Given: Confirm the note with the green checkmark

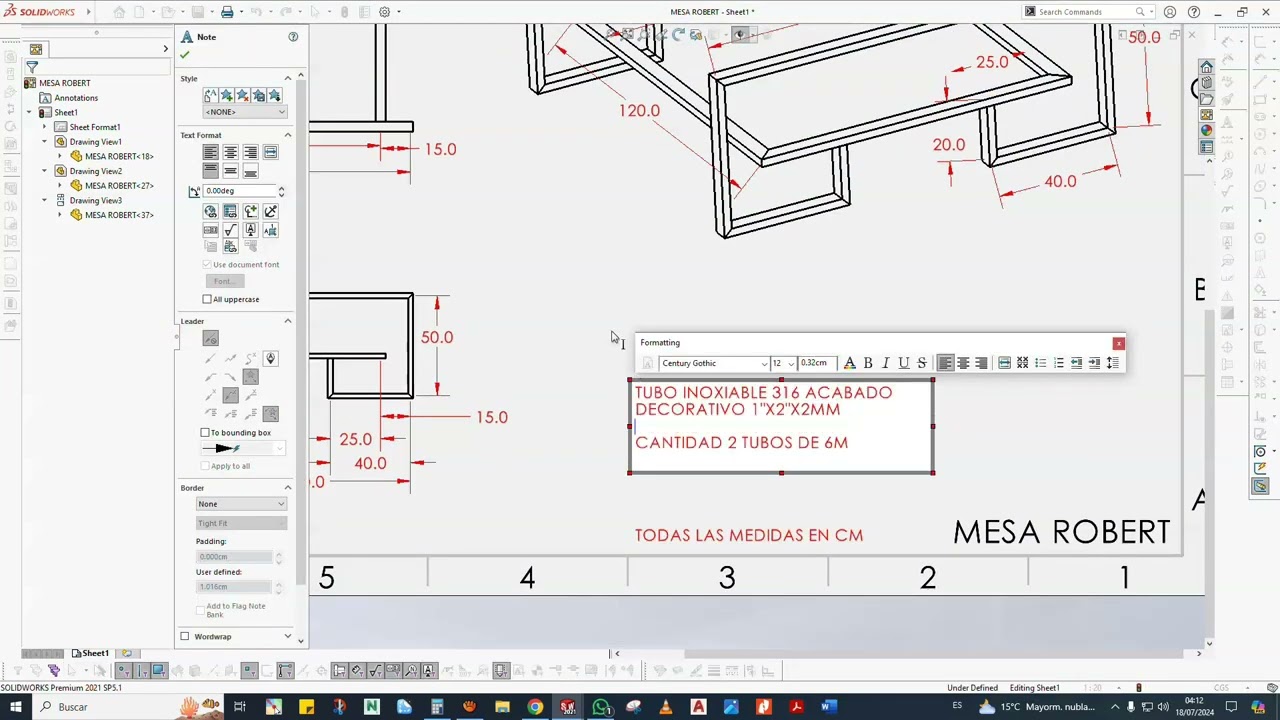Looking at the screenshot, I should (x=185, y=55).
